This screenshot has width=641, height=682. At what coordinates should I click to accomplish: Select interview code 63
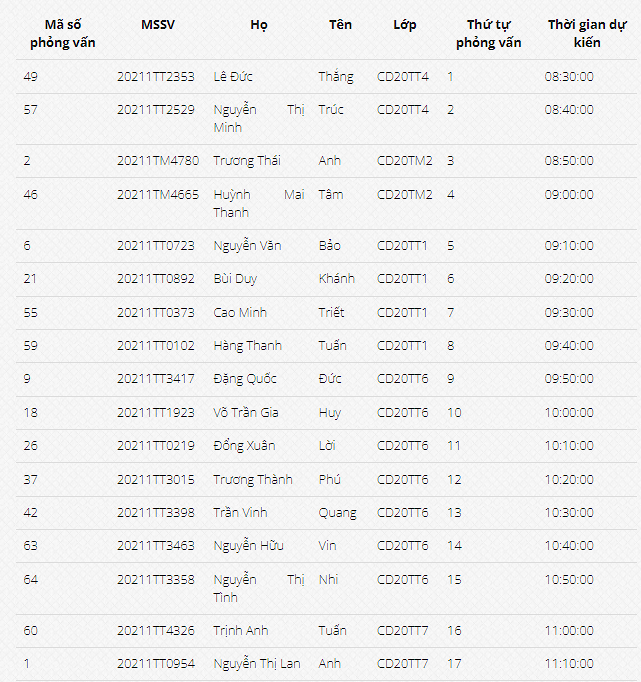tap(30, 546)
